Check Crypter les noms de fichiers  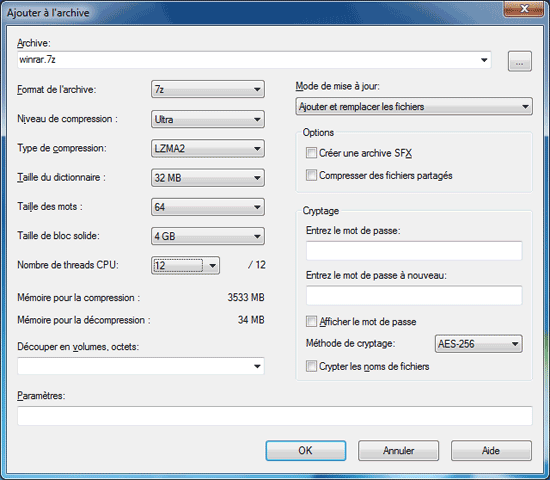click(x=311, y=366)
